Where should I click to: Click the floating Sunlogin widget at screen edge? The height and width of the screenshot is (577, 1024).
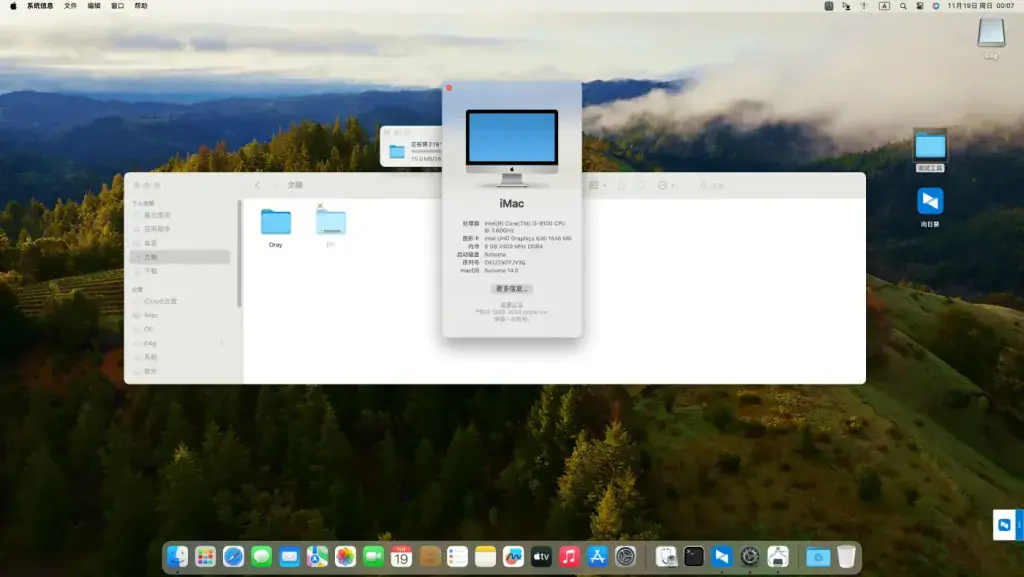pyautogui.click(x=1008, y=525)
